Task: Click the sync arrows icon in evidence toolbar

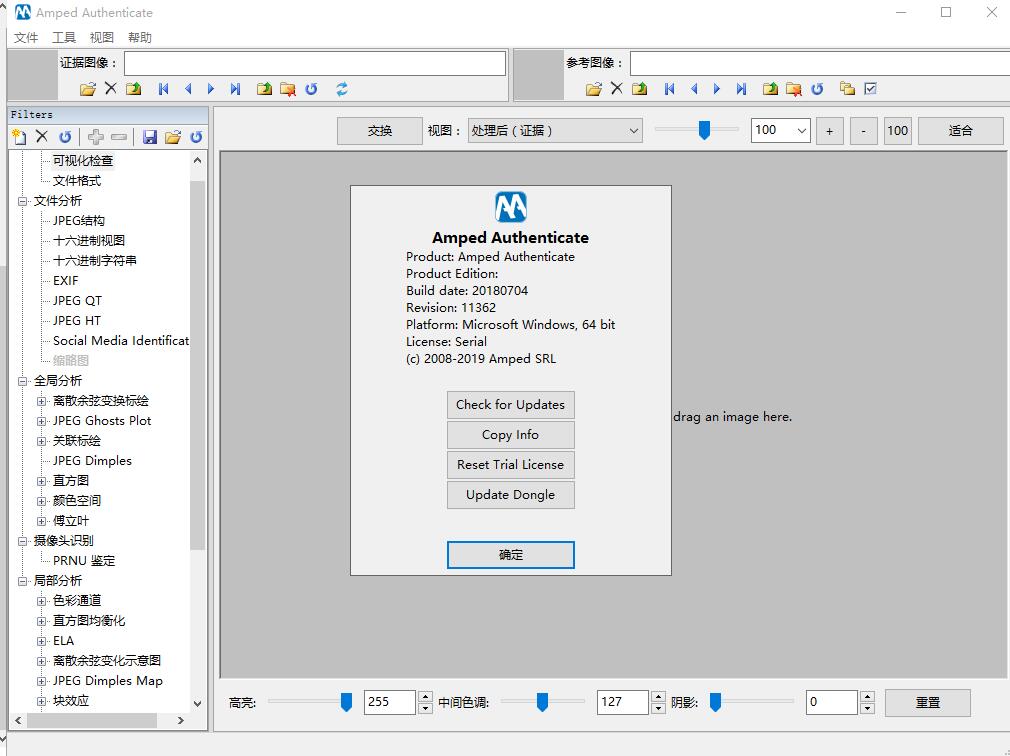Action: 342,89
